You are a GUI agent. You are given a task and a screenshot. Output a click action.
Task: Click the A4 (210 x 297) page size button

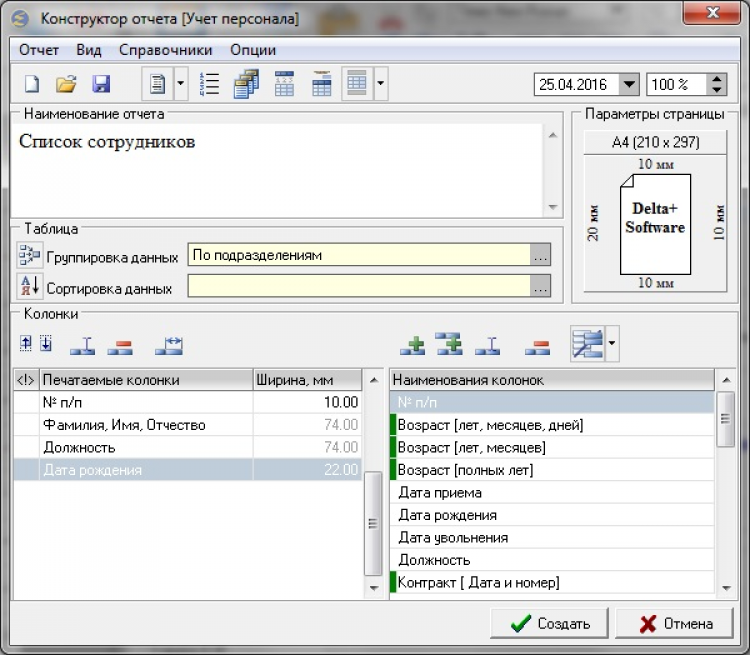click(x=655, y=142)
